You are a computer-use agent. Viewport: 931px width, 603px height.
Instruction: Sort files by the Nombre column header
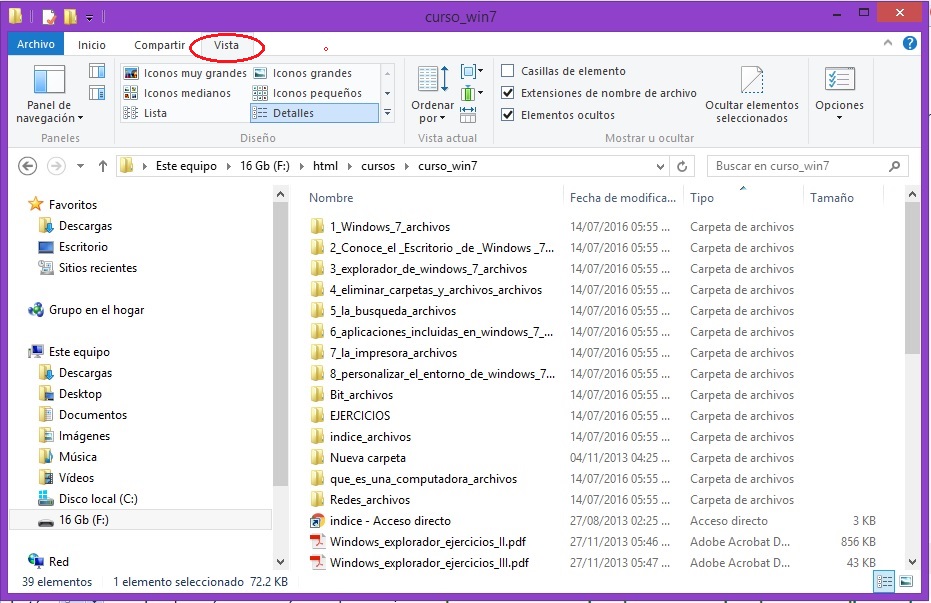point(332,198)
